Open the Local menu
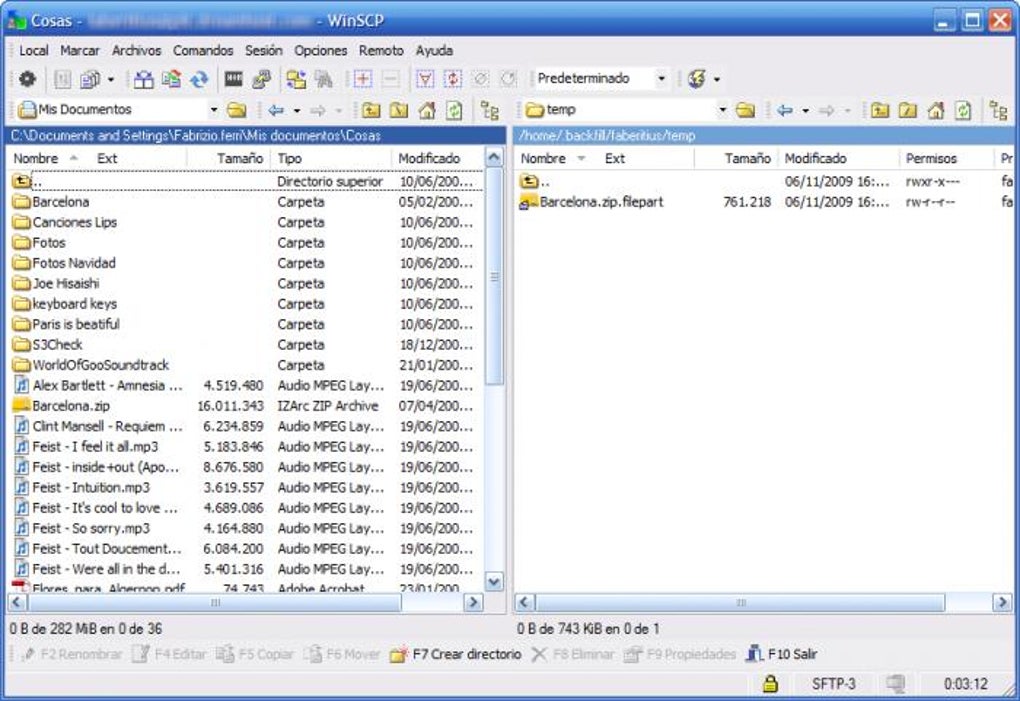The width and height of the screenshot is (1020, 701). click(x=33, y=51)
